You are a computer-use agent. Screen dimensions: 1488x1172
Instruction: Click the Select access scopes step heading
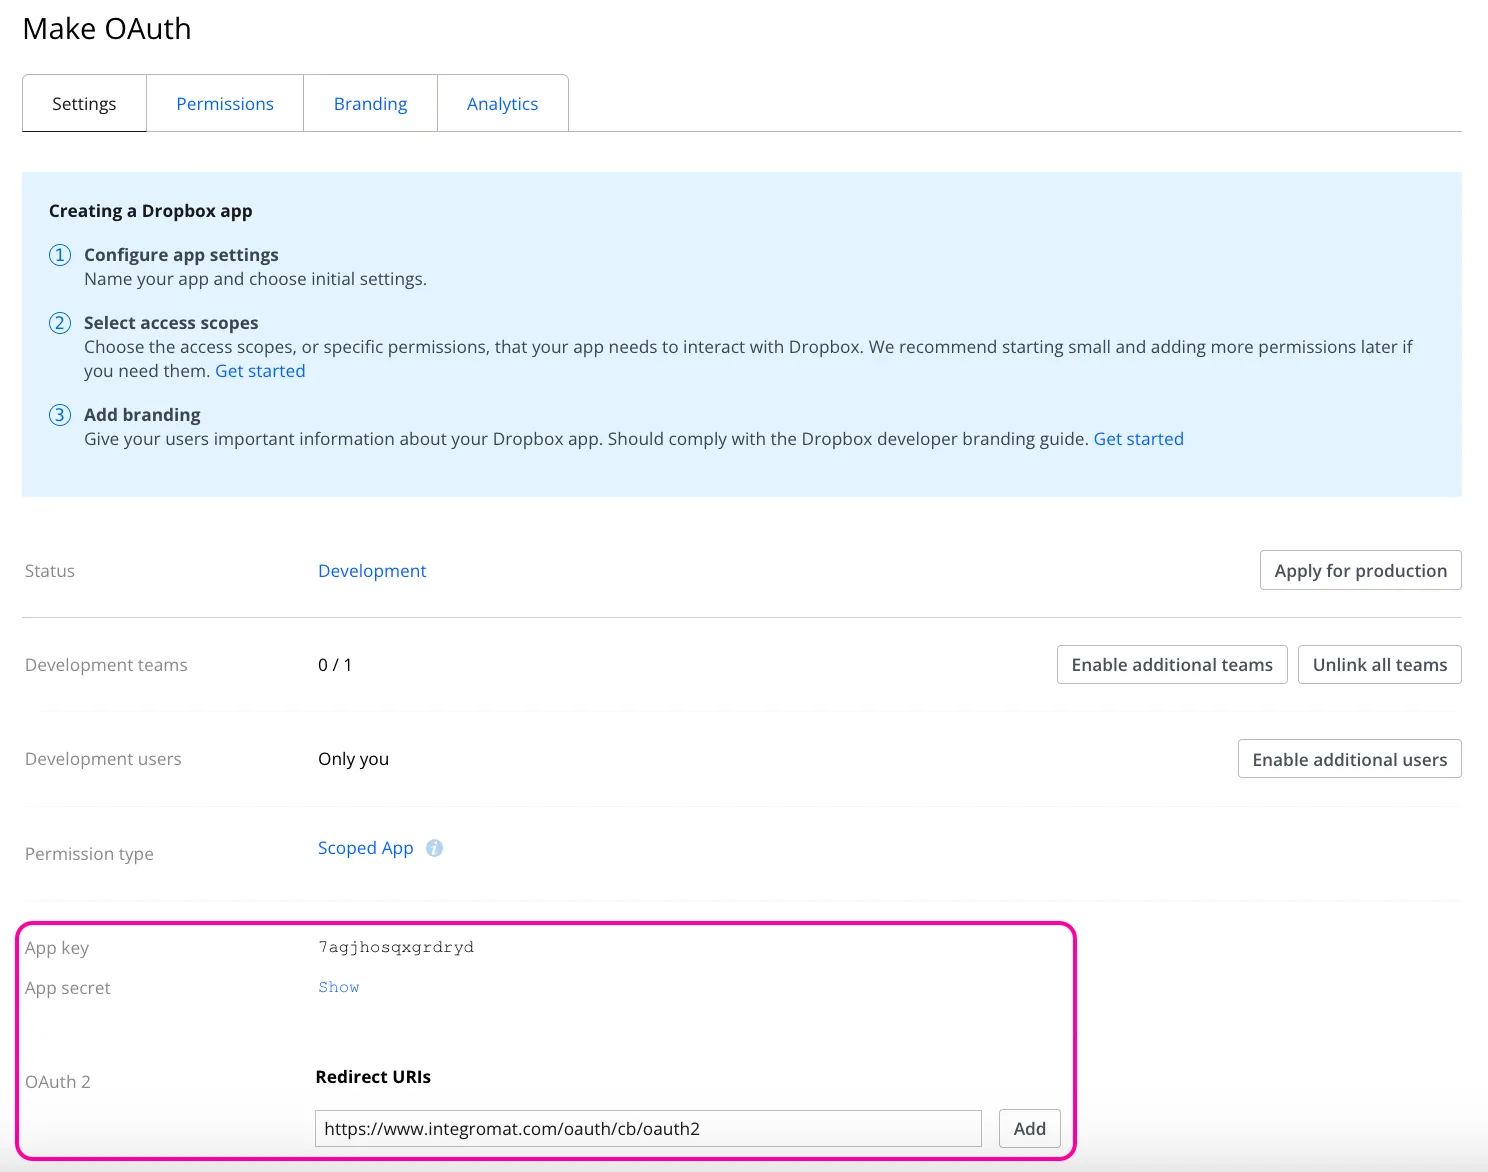click(x=171, y=323)
